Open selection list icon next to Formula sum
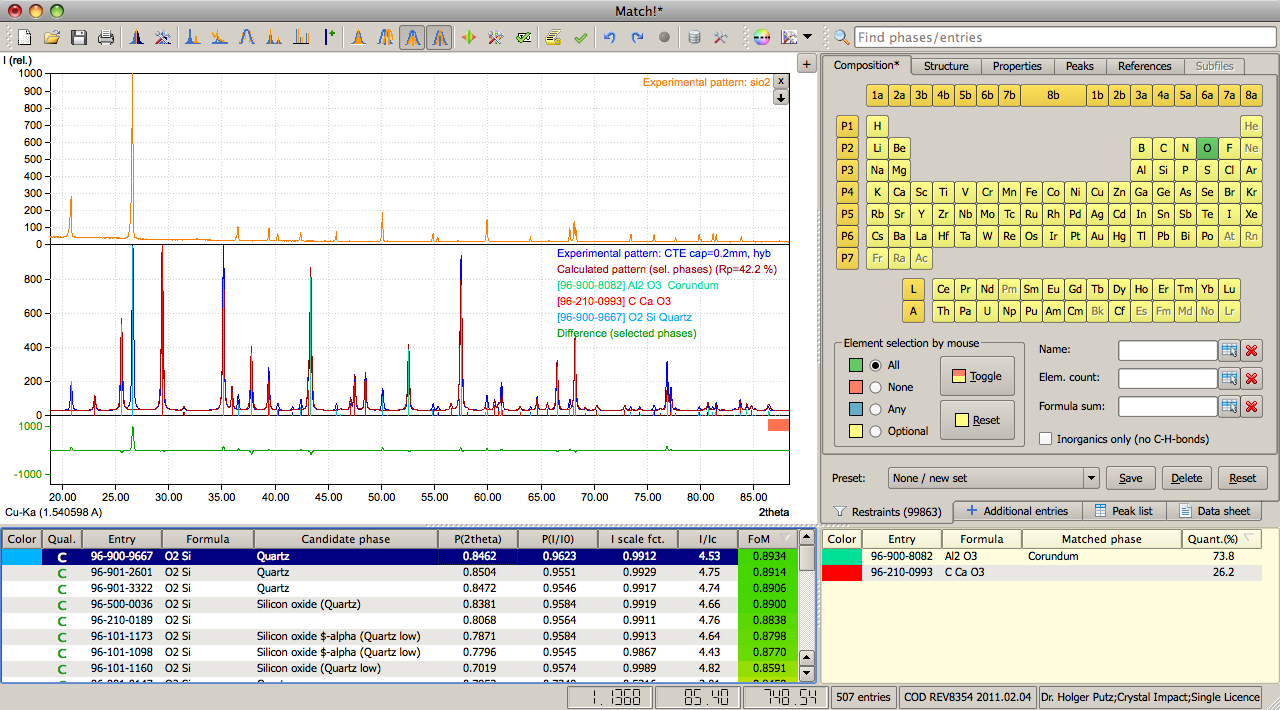Screen dimensions: 1280x710 tap(1229, 406)
